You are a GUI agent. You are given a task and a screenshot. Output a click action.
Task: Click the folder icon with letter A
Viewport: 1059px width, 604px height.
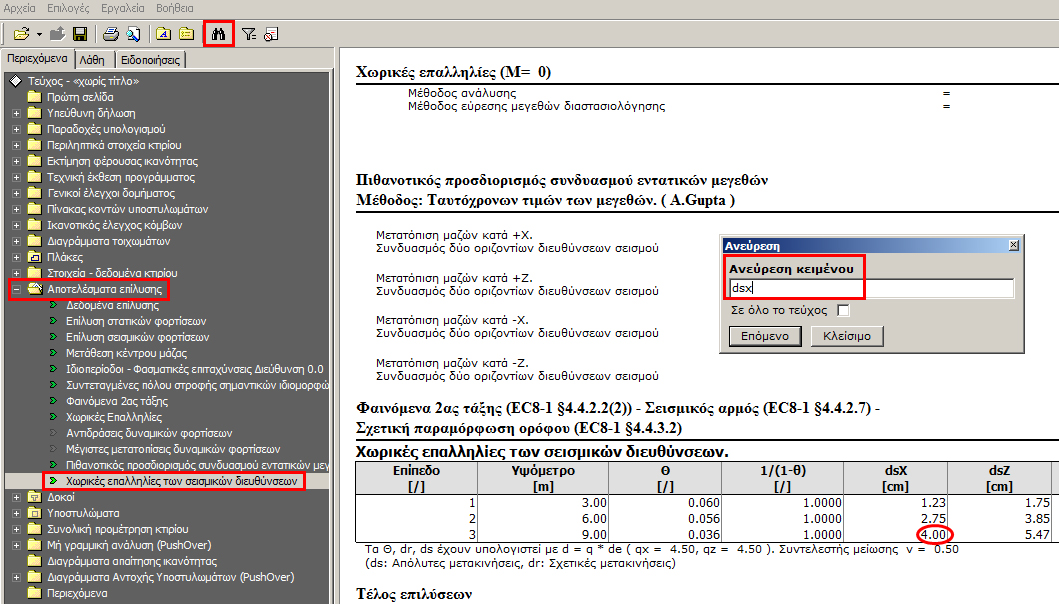[x=163, y=34]
